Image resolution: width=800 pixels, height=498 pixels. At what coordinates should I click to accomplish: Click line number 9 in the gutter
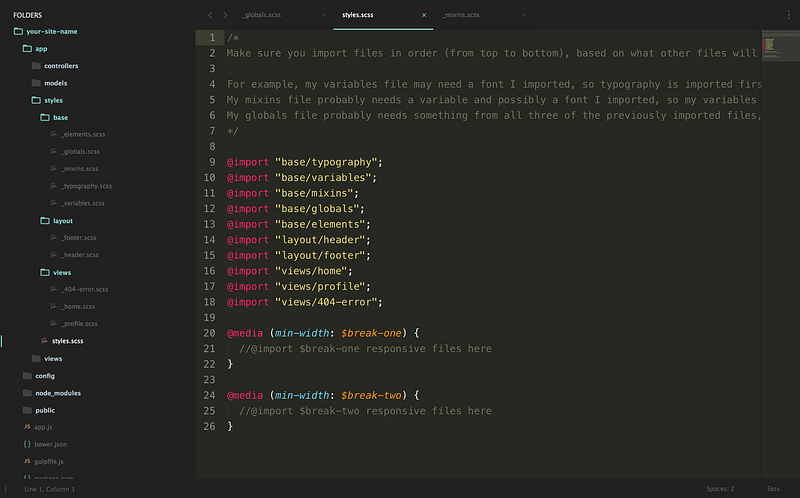pos(212,162)
